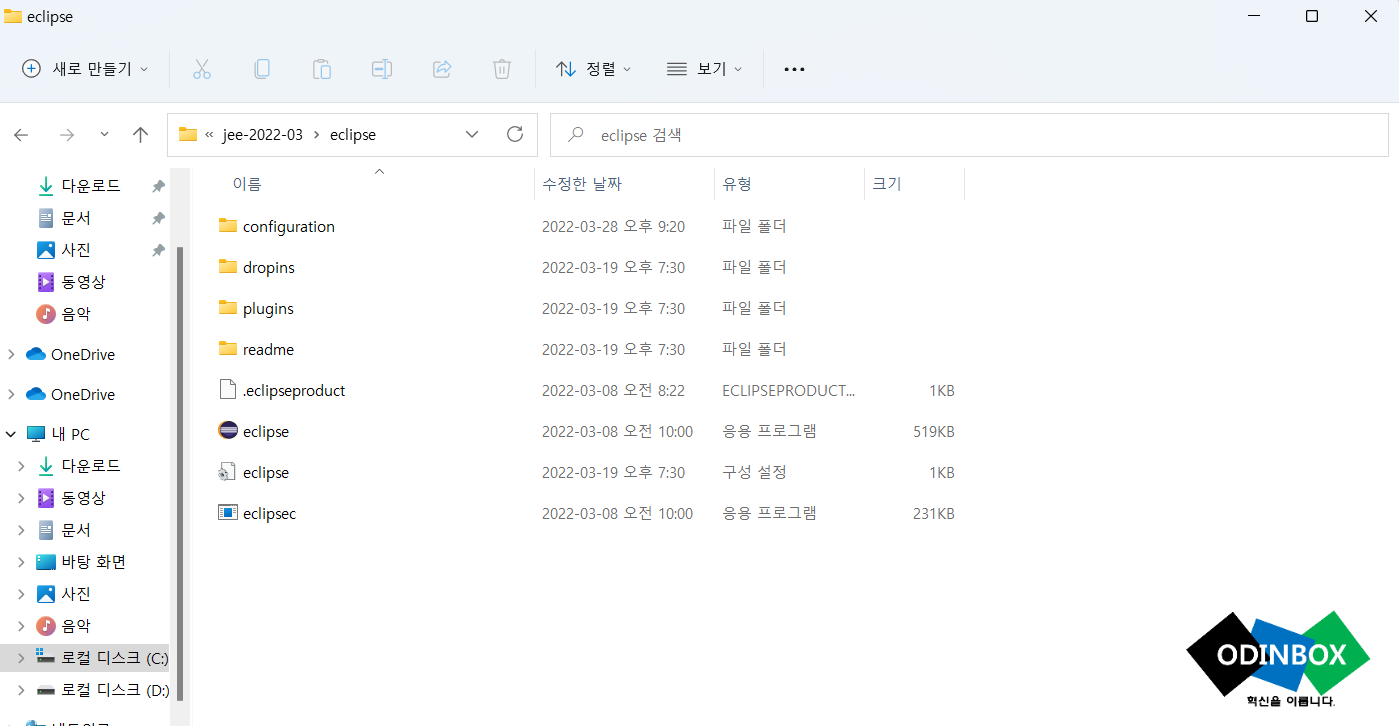Click the Delete trash can icon
Image resolution: width=1399 pixels, height=726 pixels.
pos(502,69)
